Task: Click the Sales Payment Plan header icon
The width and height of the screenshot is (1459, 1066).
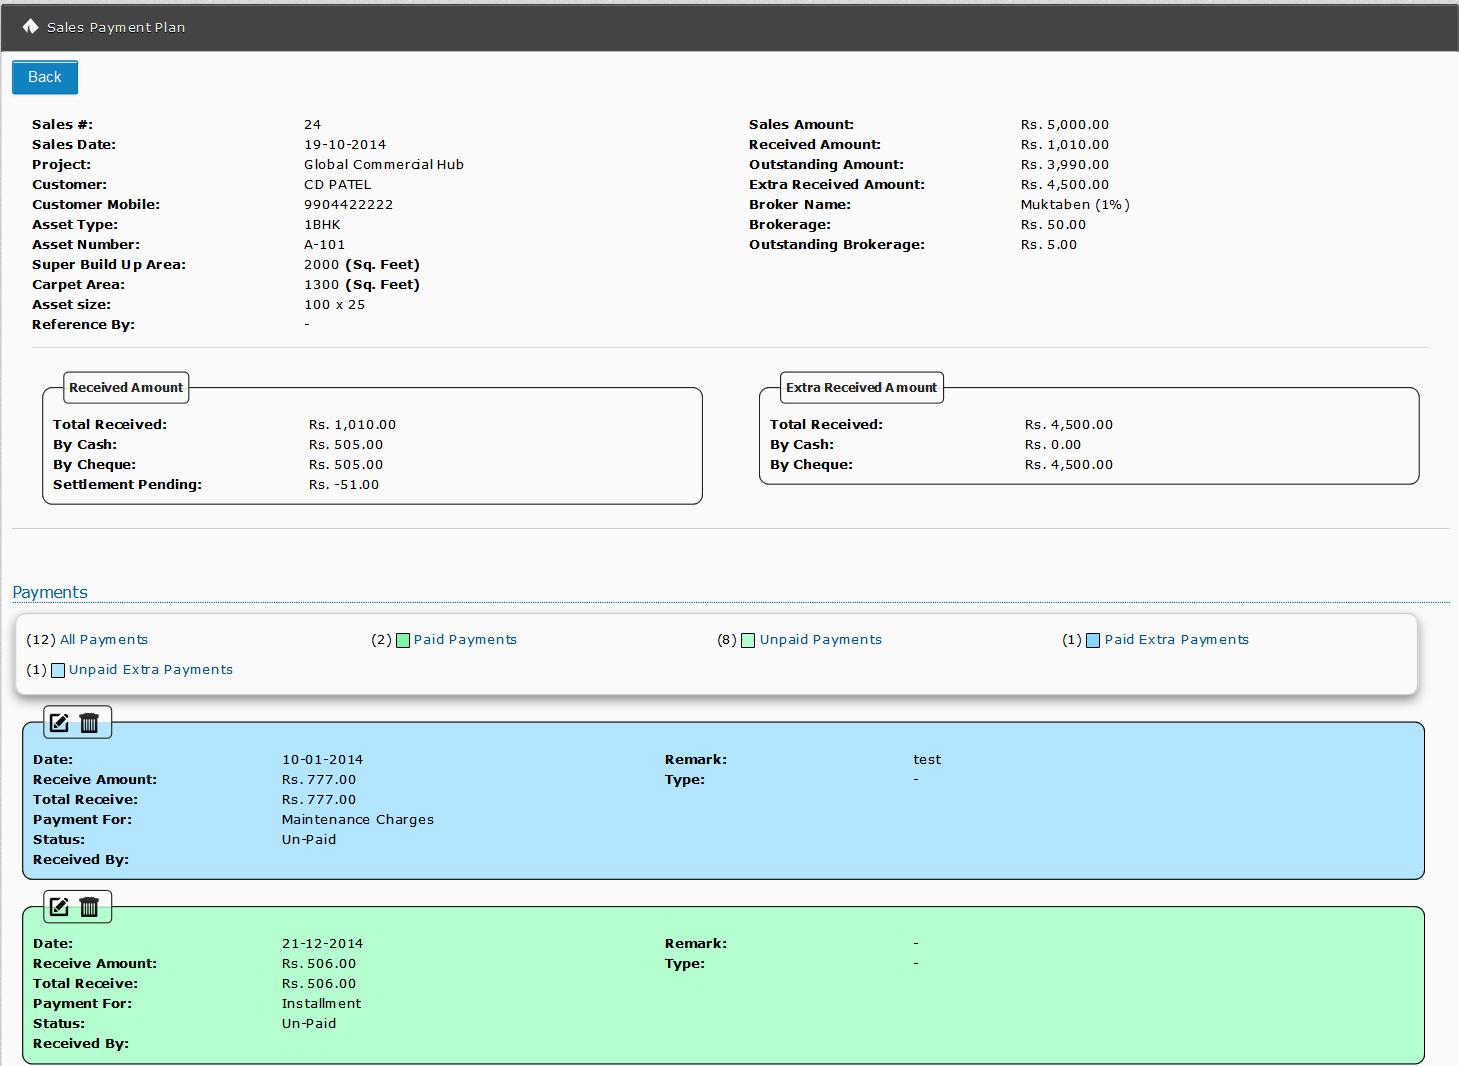Action: tap(30, 27)
